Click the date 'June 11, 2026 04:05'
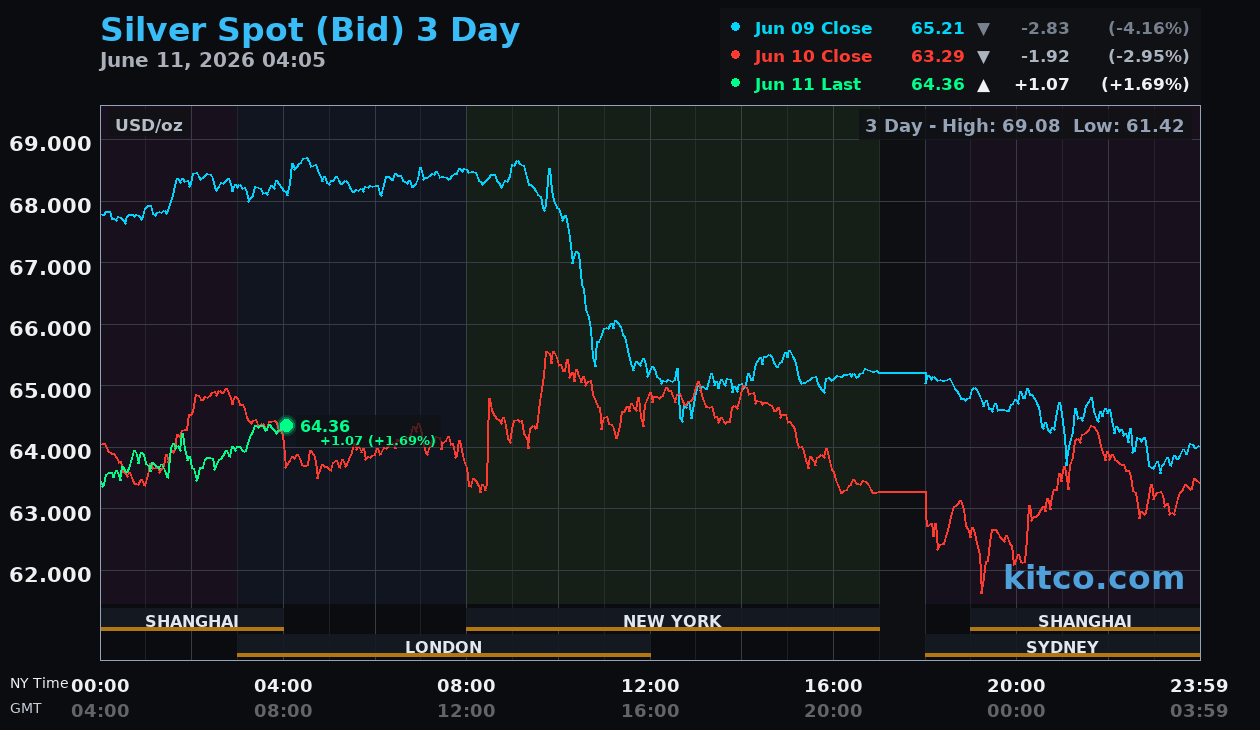Image resolution: width=1260 pixels, height=730 pixels. coord(213,61)
